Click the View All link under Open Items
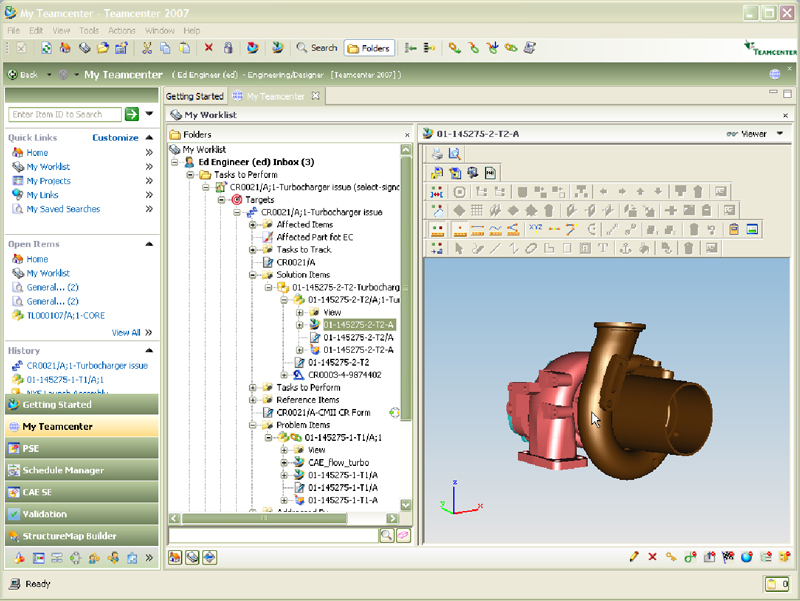Screen dimensions: 800x601 pyautogui.click(x=126, y=333)
